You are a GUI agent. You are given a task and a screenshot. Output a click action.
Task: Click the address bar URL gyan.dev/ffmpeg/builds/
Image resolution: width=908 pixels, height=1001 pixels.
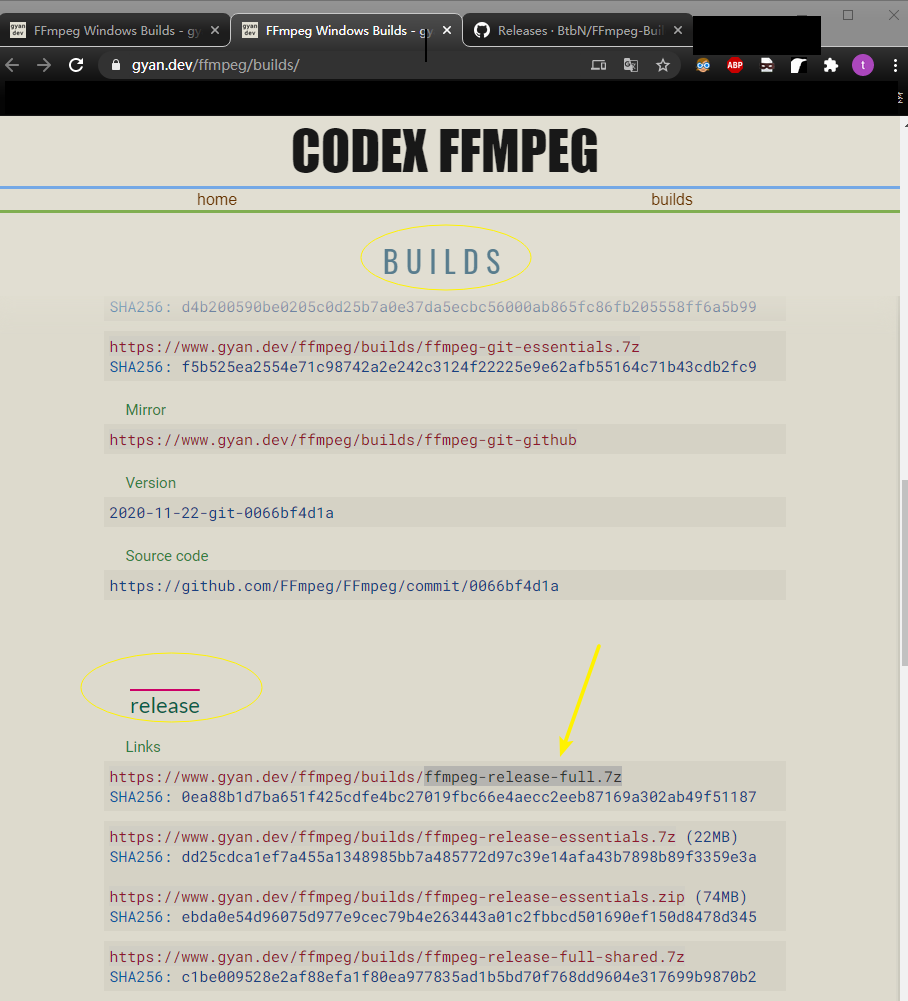tap(216, 65)
